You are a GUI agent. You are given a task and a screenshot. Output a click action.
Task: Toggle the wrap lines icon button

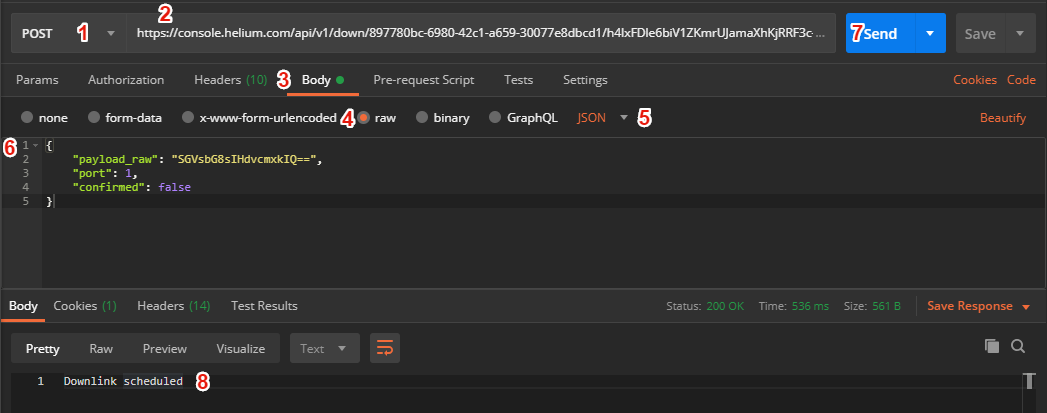click(x=385, y=348)
